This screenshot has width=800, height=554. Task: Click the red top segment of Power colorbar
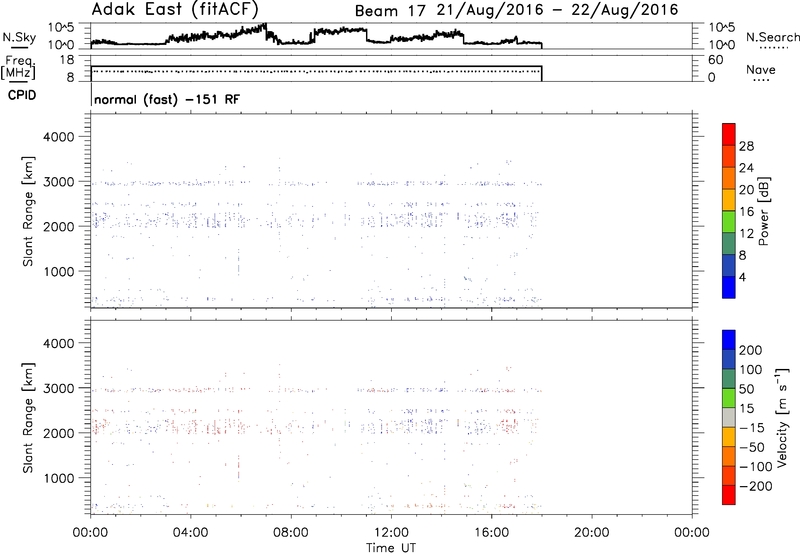[729, 134]
